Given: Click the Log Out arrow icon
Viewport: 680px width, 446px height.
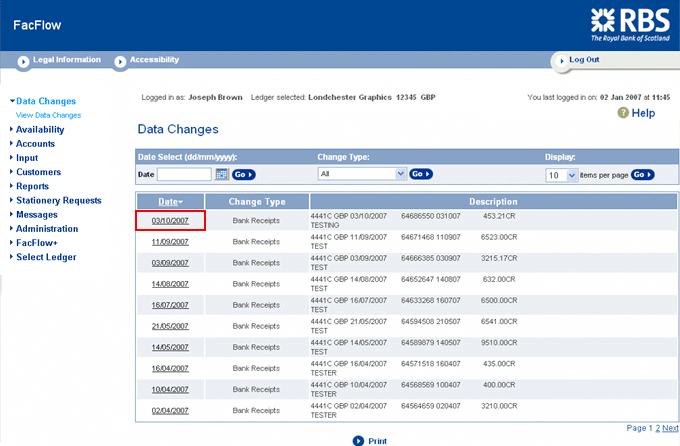Looking at the screenshot, I should click(562, 61).
